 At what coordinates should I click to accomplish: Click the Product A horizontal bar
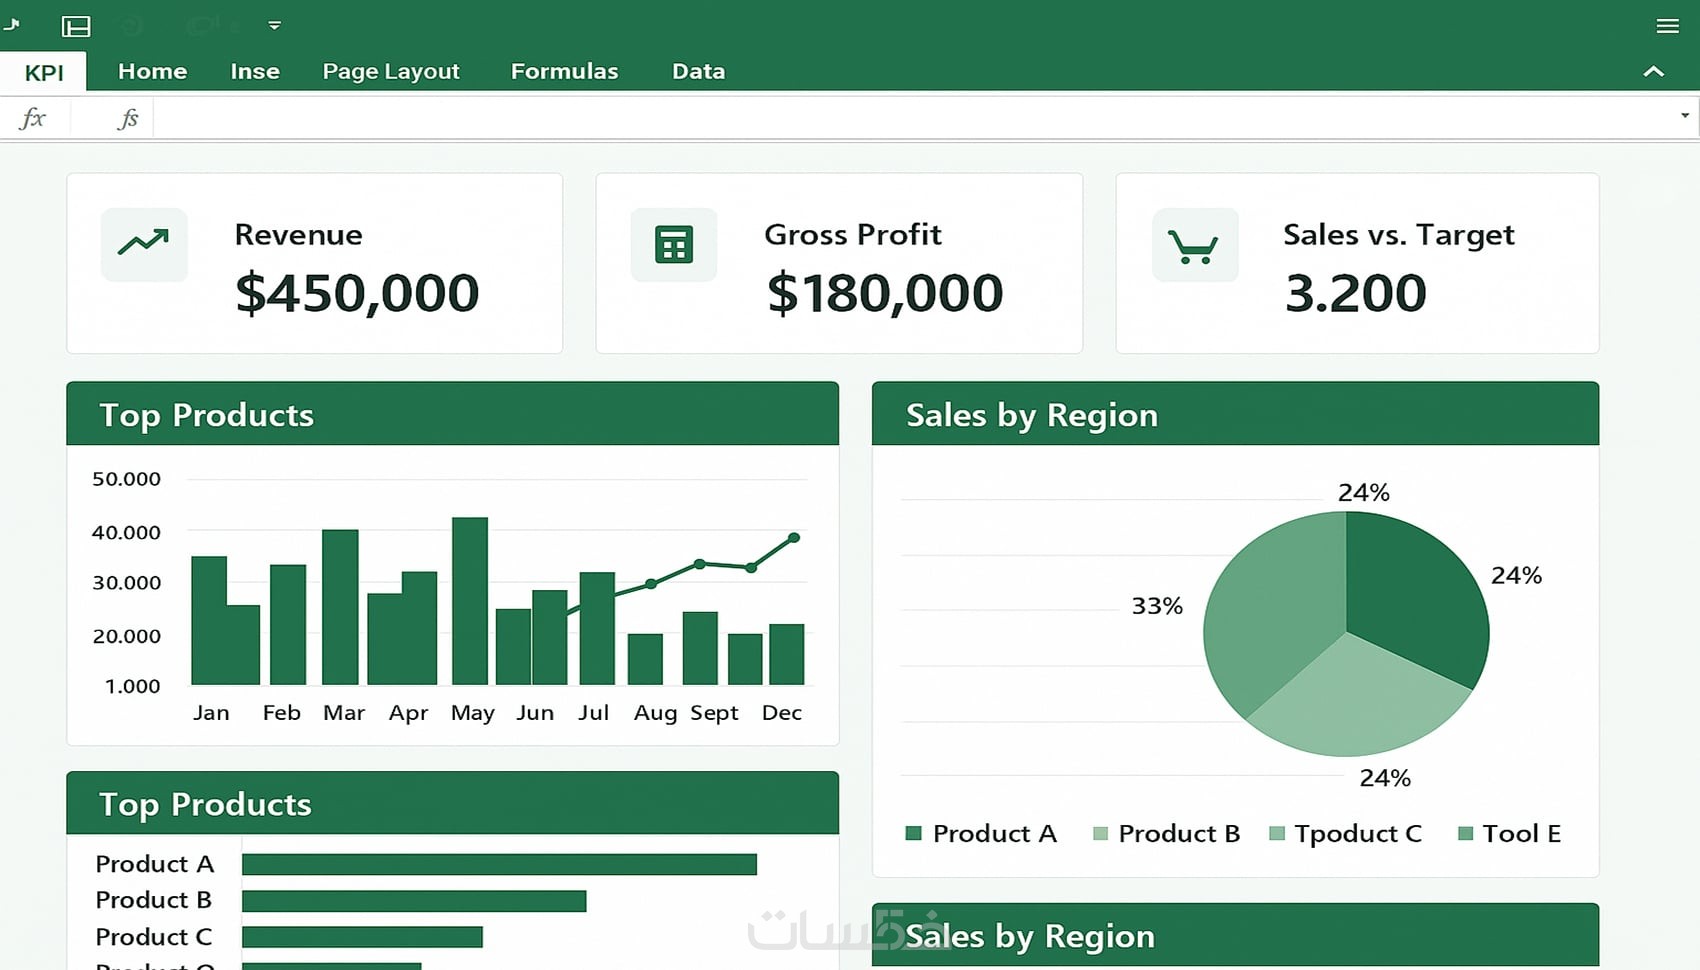coord(499,864)
